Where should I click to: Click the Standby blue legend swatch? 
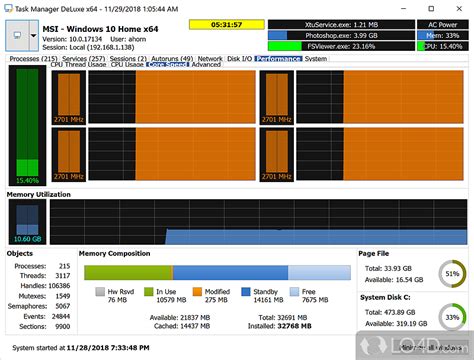pyautogui.click(x=246, y=292)
